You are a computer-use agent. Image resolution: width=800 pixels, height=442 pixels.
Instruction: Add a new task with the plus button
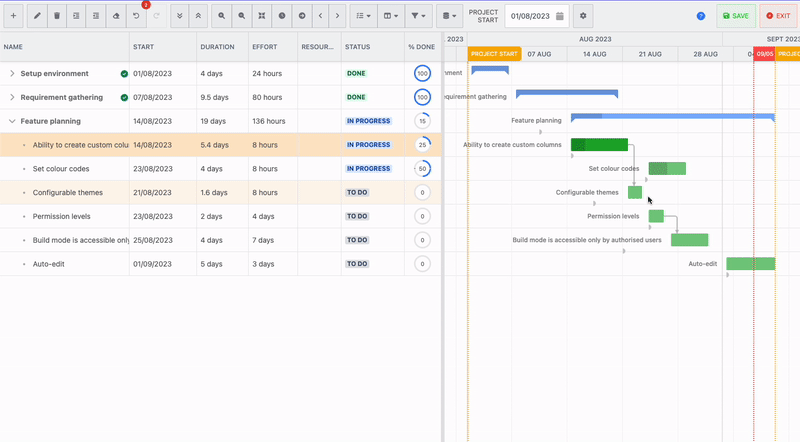click(x=13, y=16)
